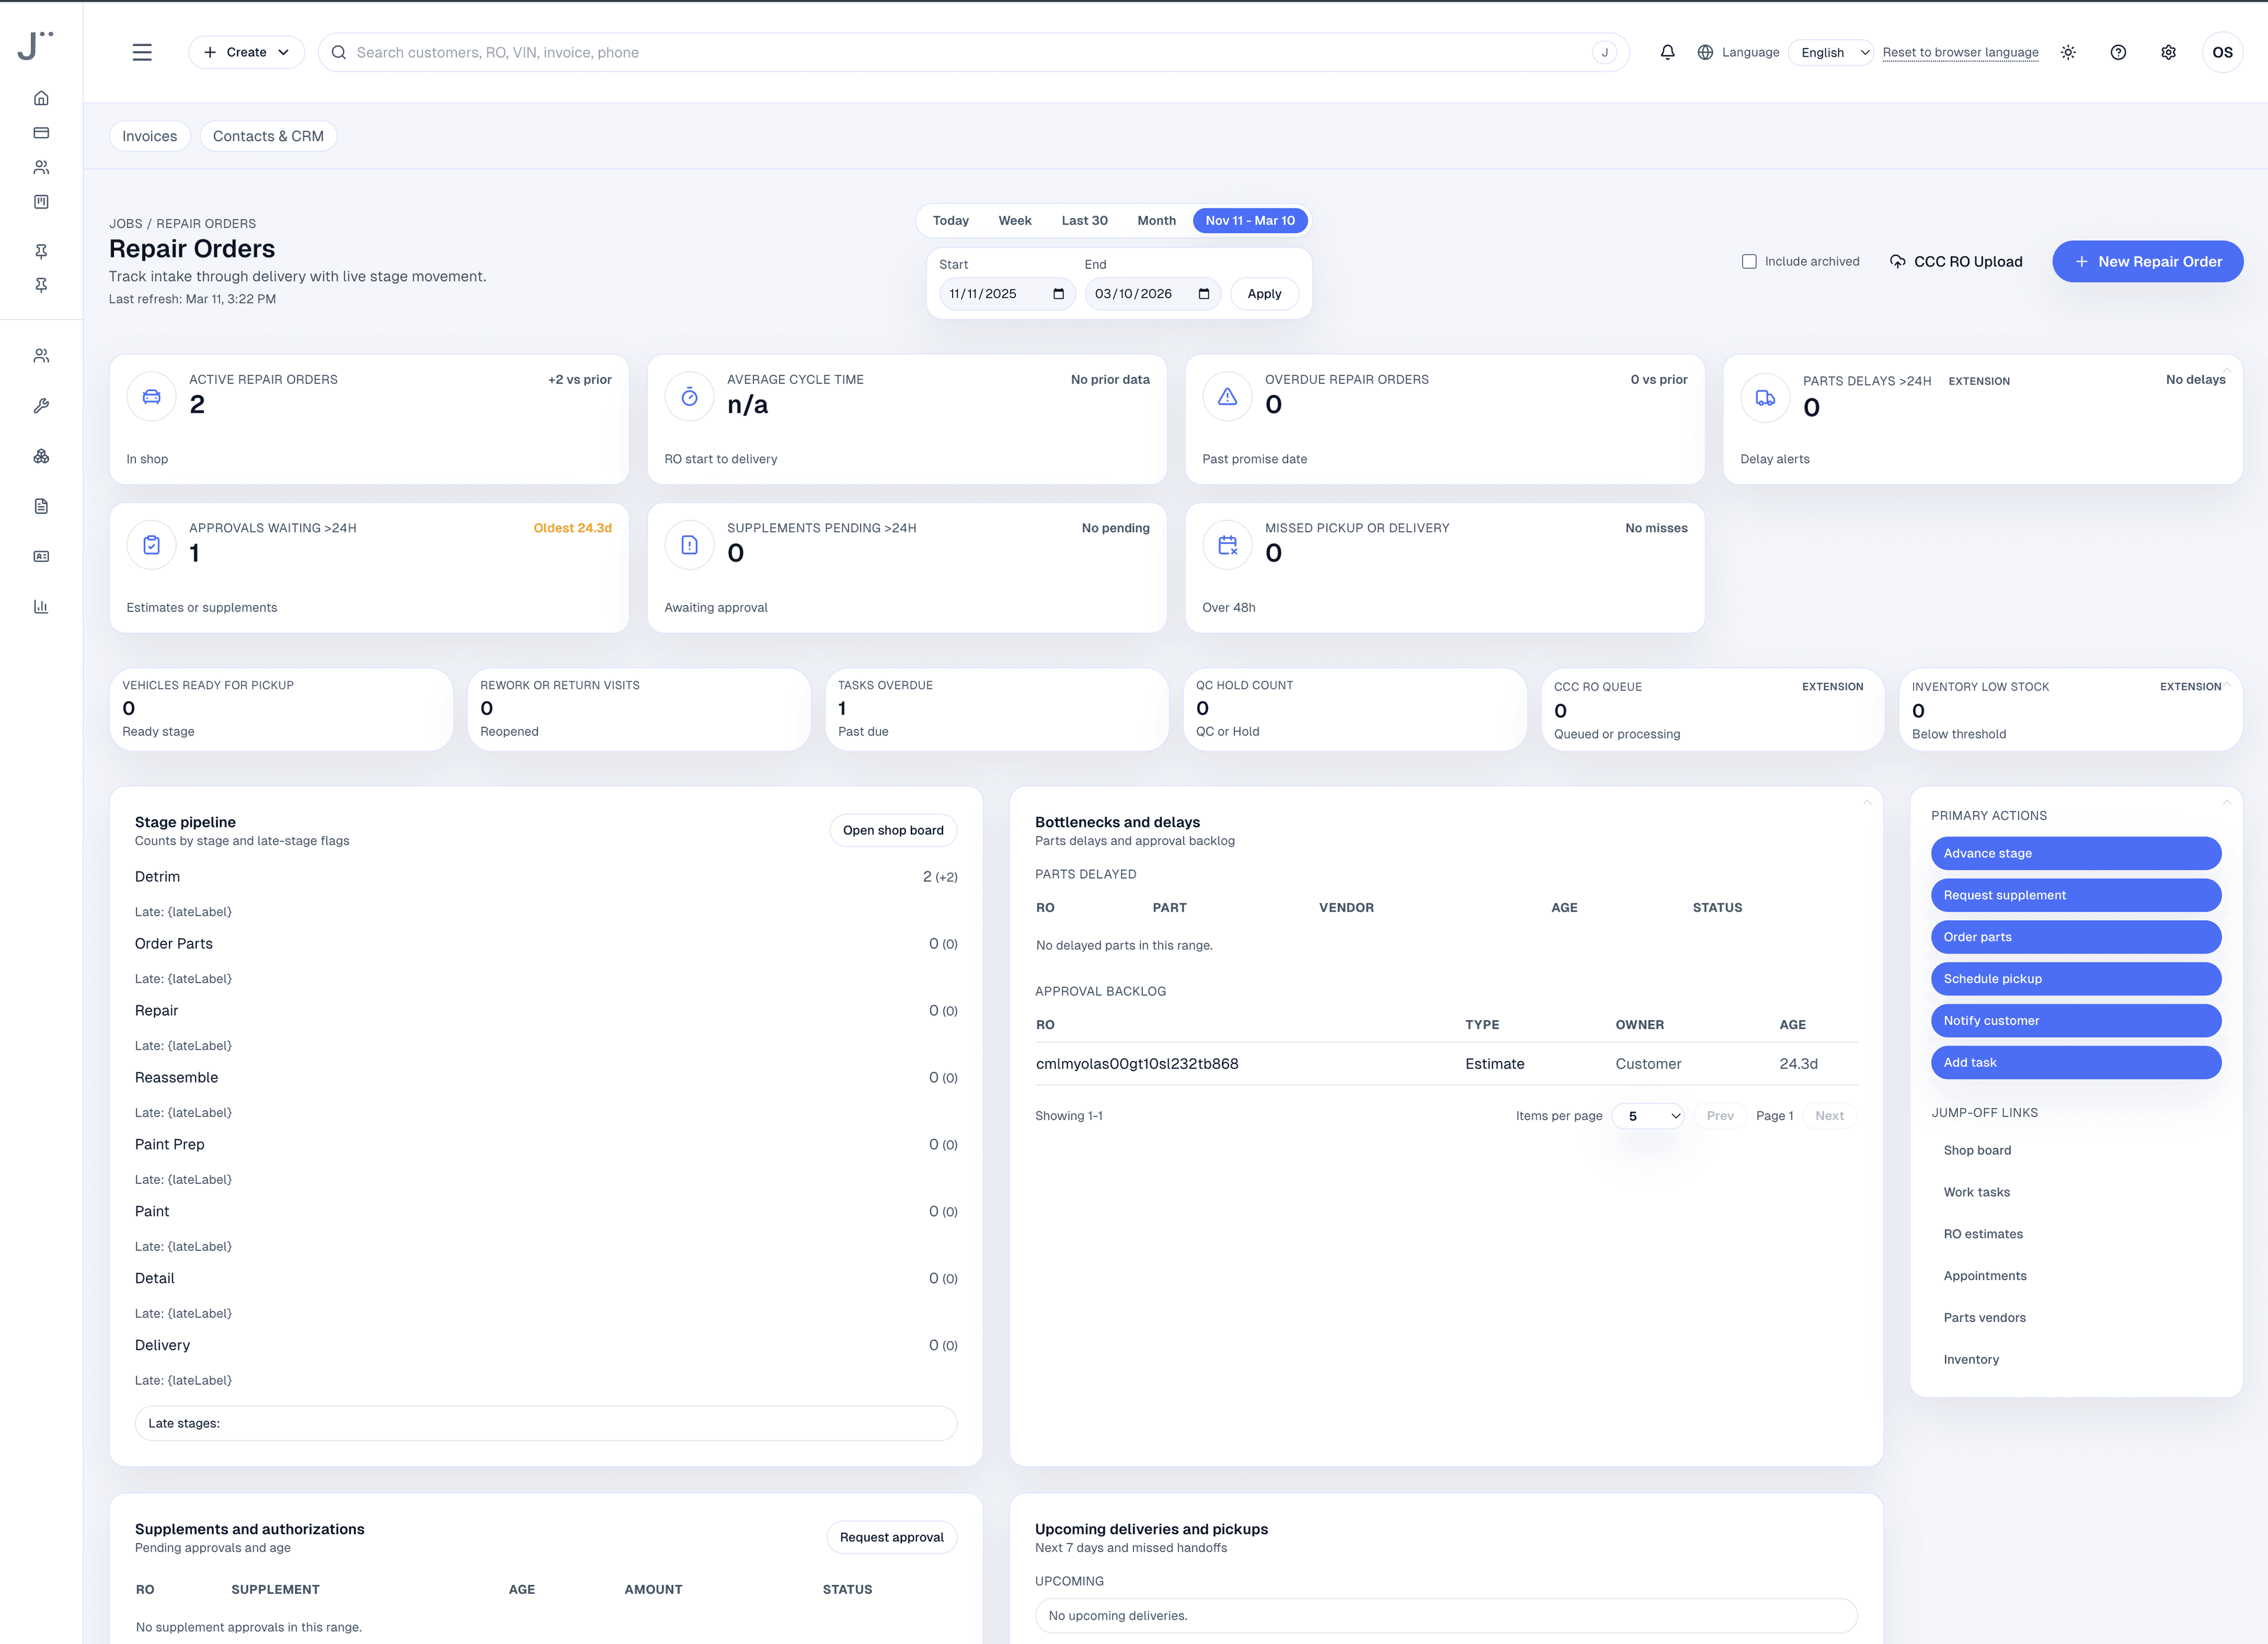Enable the Include archived checkbox

1749,261
